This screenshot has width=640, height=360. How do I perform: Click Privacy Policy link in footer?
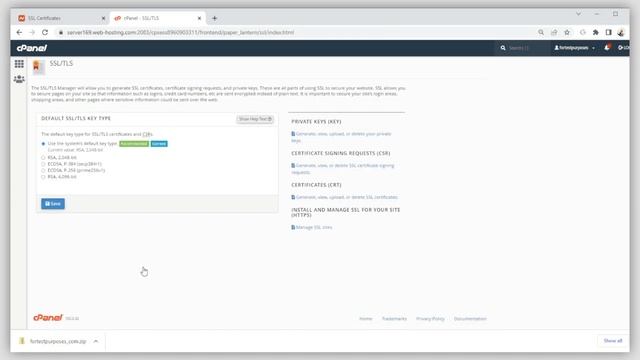[430, 318]
